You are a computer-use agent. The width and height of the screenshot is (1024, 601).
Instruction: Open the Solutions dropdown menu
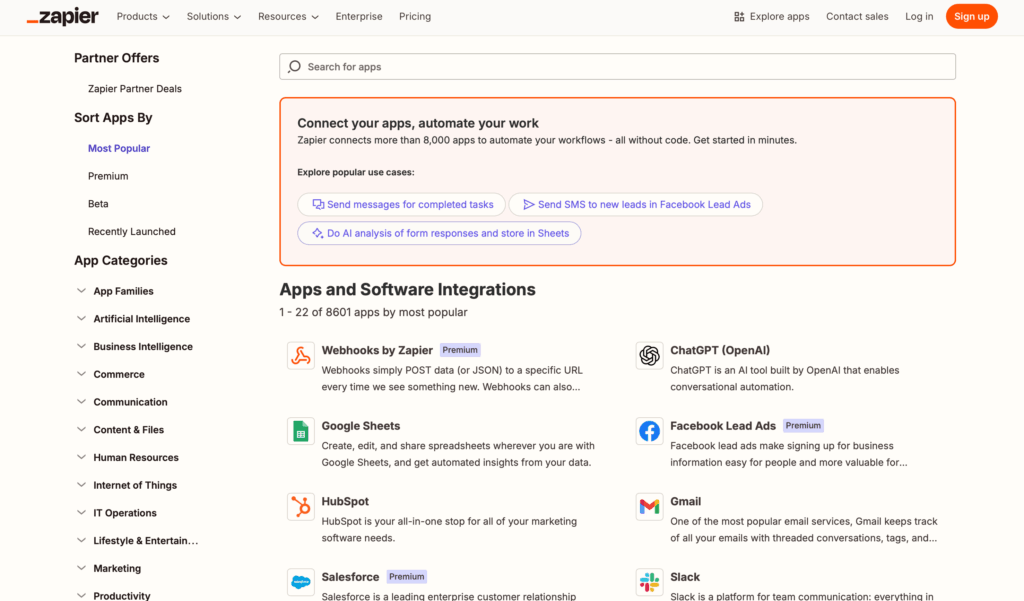coord(214,17)
